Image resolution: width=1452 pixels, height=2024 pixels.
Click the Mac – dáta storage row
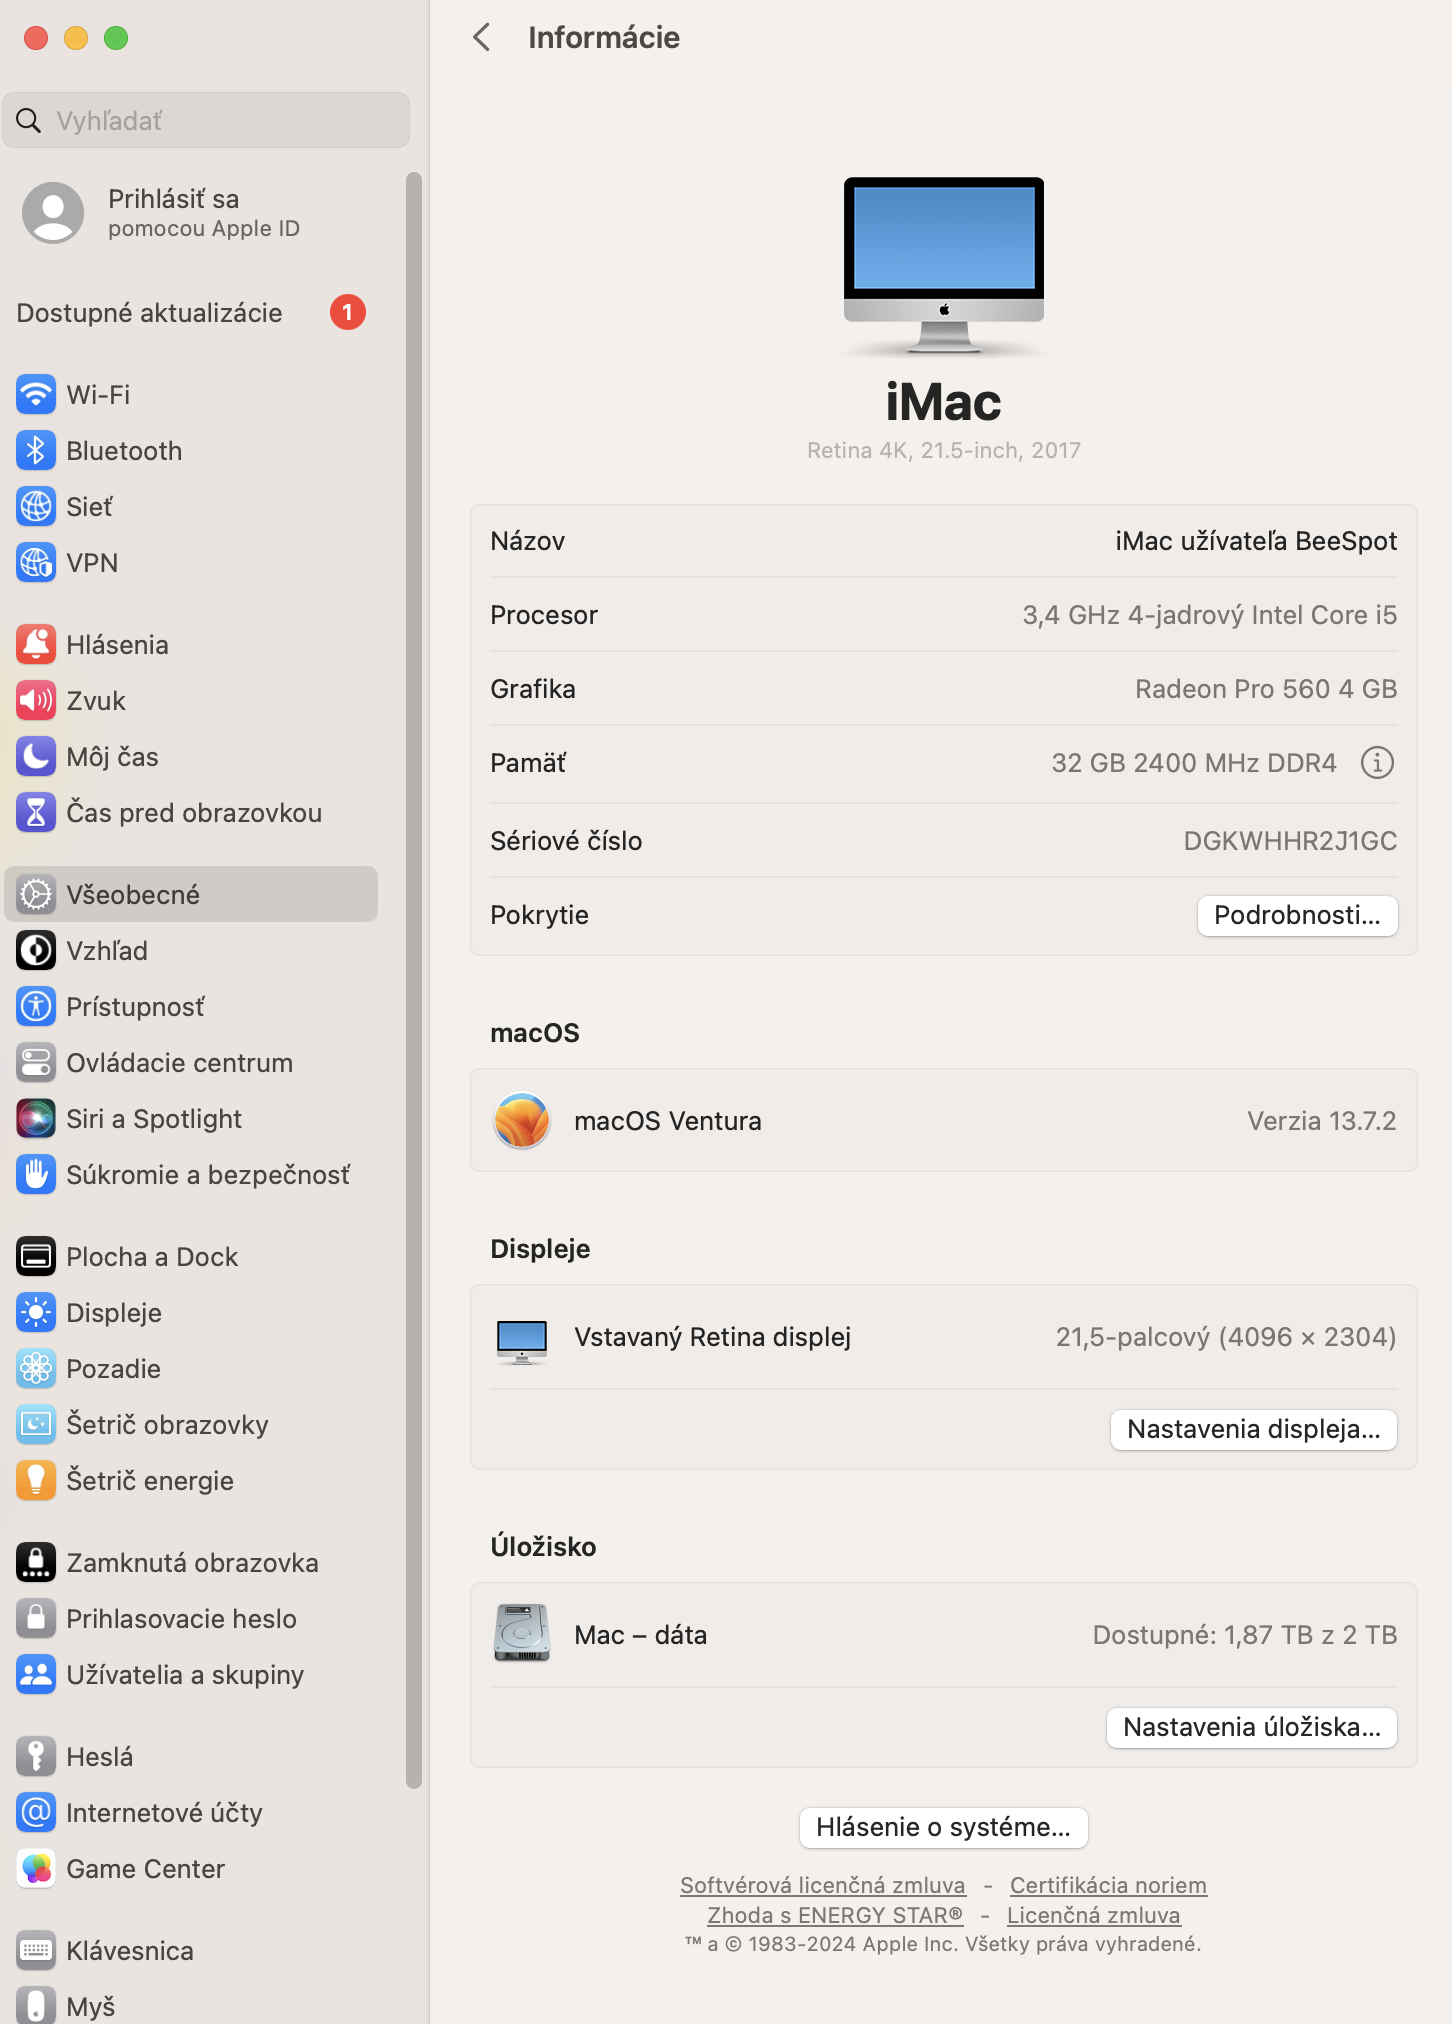click(x=943, y=1635)
